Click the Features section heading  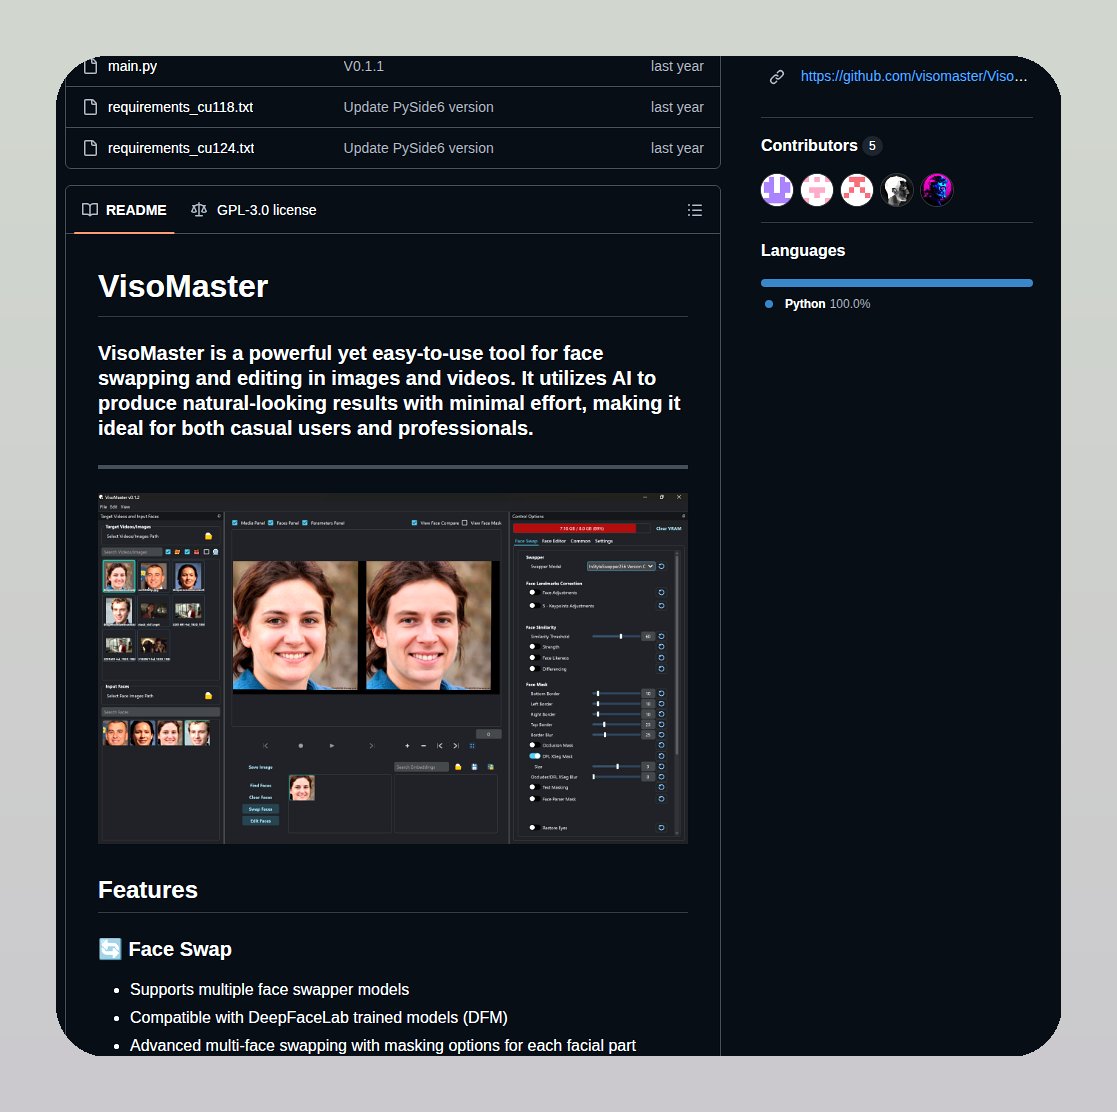point(147,890)
